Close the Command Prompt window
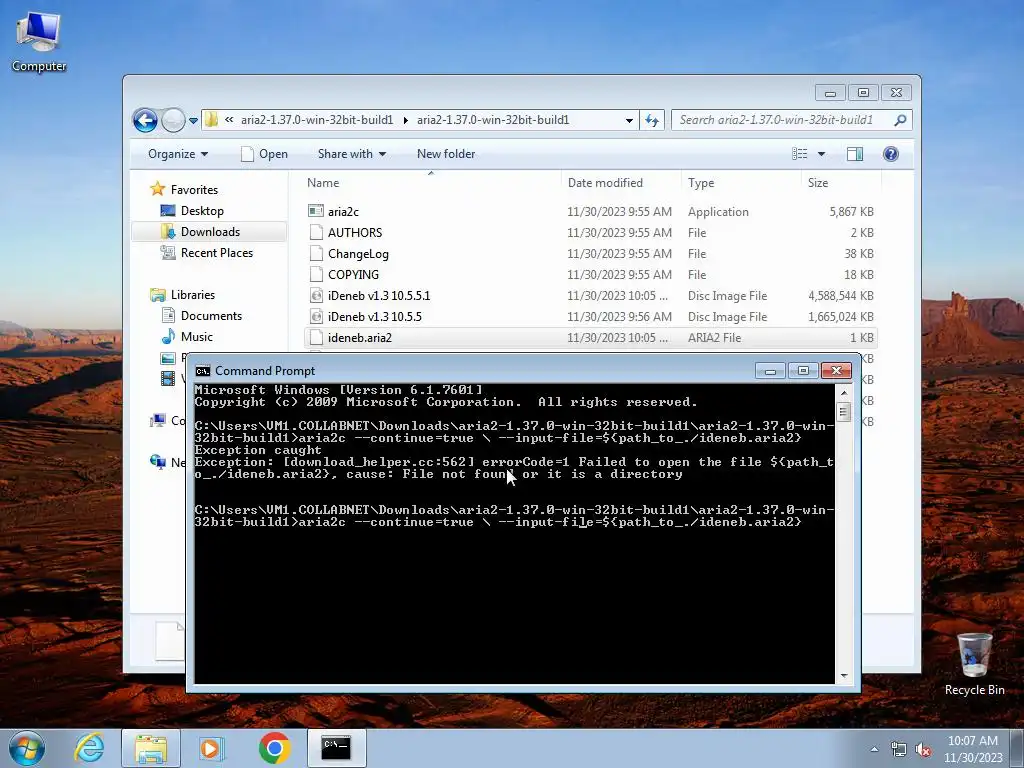 [x=836, y=371]
